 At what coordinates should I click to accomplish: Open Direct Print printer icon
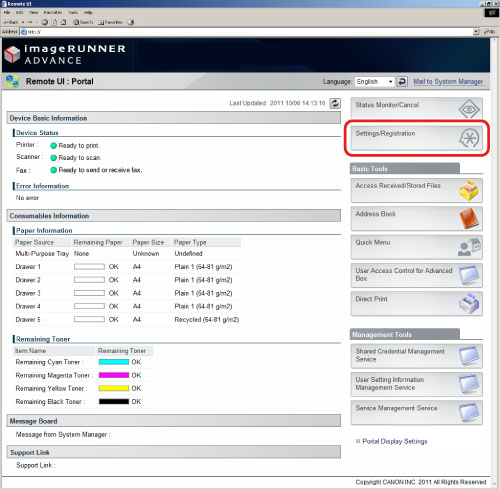click(469, 303)
